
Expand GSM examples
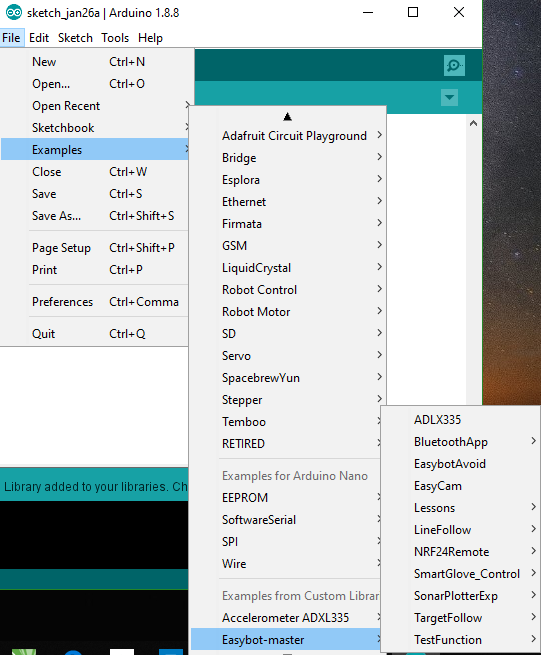click(288, 246)
